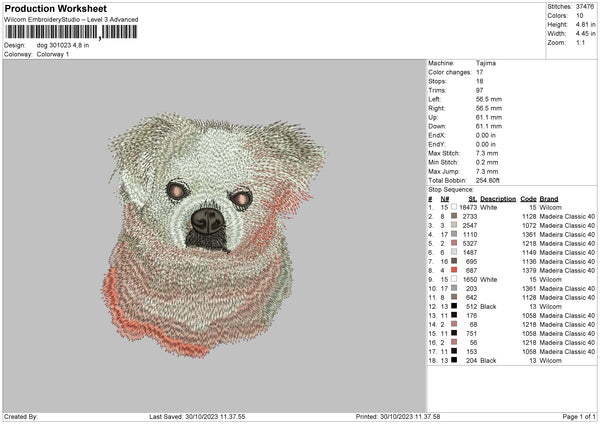Viewport: 600px width, 424px height.
Task: Click the Machine value Tajima
Action: (x=486, y=63)
